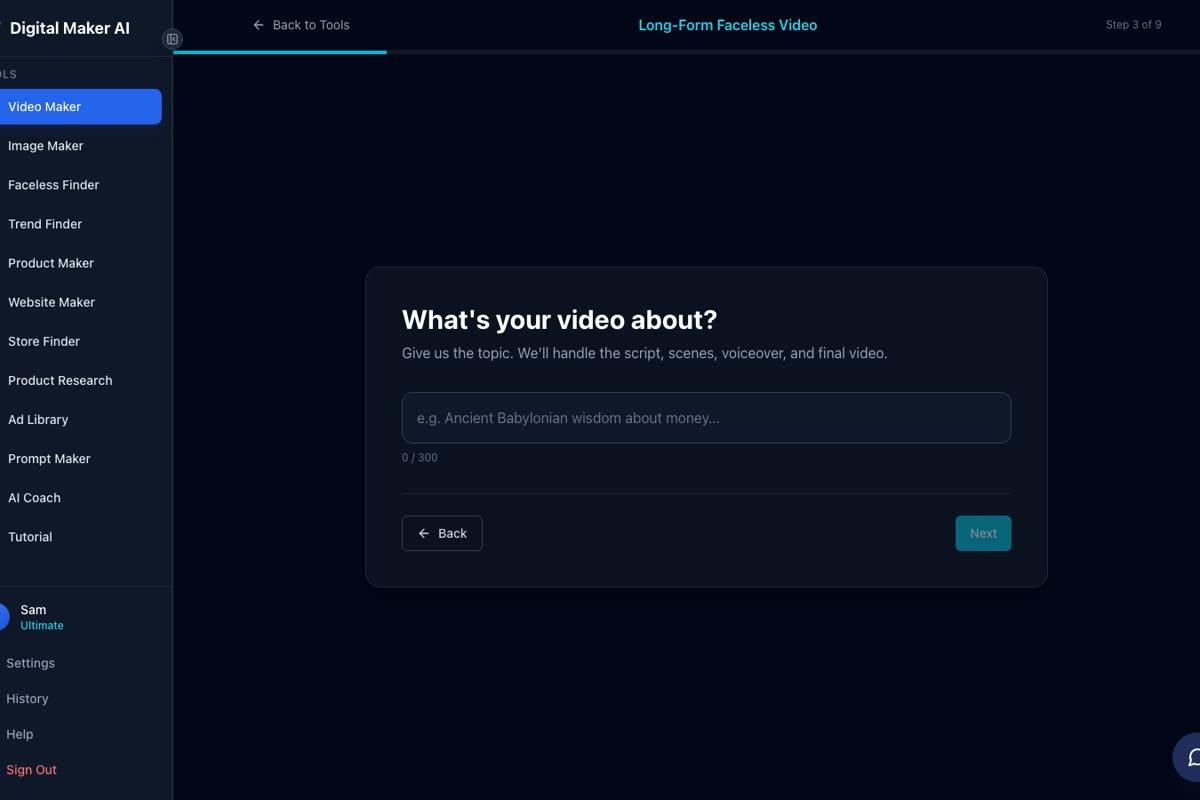This screenshot has width=1200, height=800.
Task: View History
Action: (27, 699)
